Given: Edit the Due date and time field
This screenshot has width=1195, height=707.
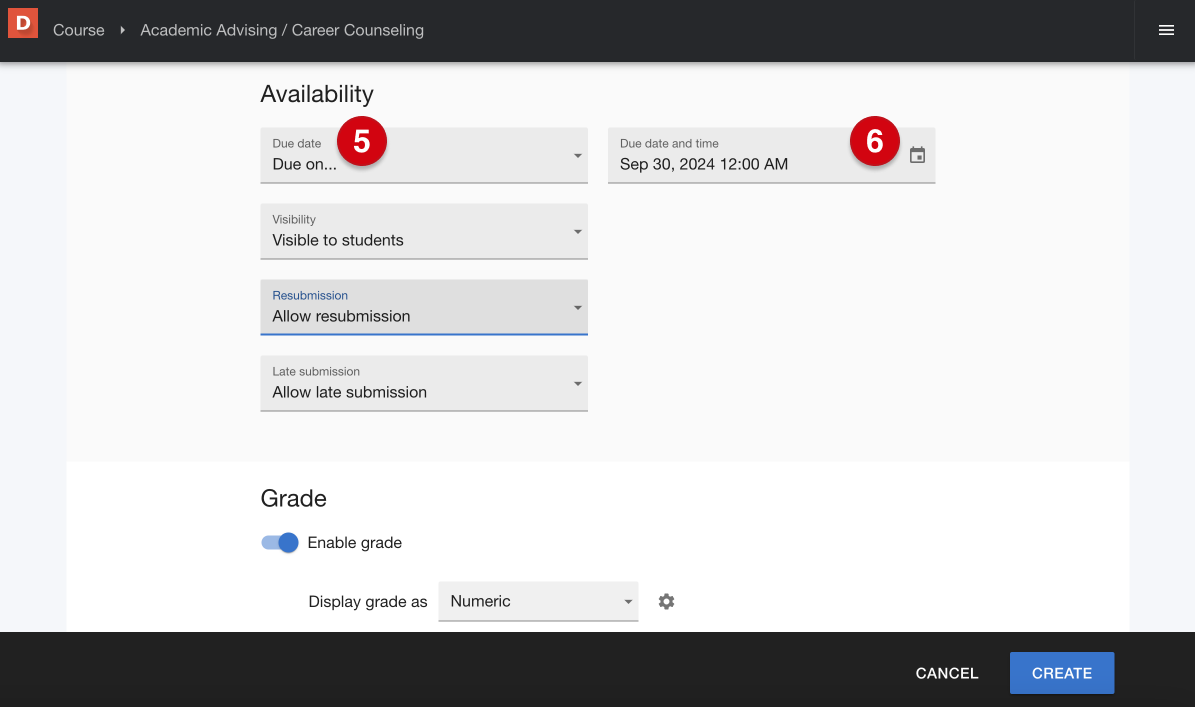Looking at the screenshot, I should coord(771,155).
